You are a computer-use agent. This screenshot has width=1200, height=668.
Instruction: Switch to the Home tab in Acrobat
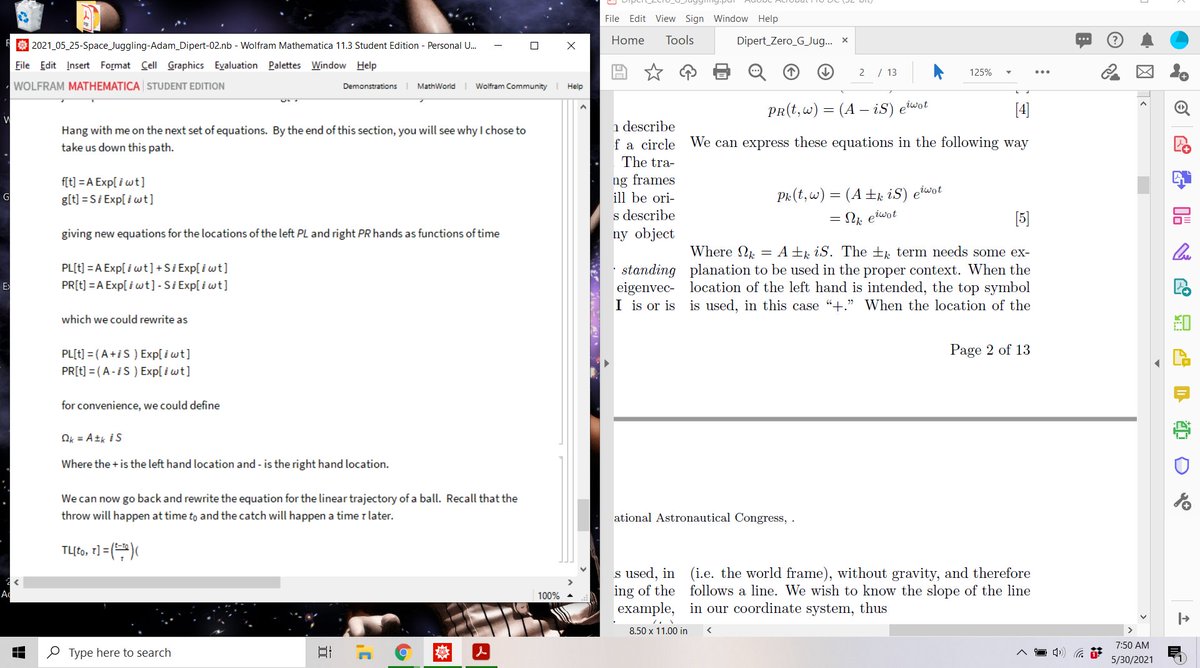628,40
